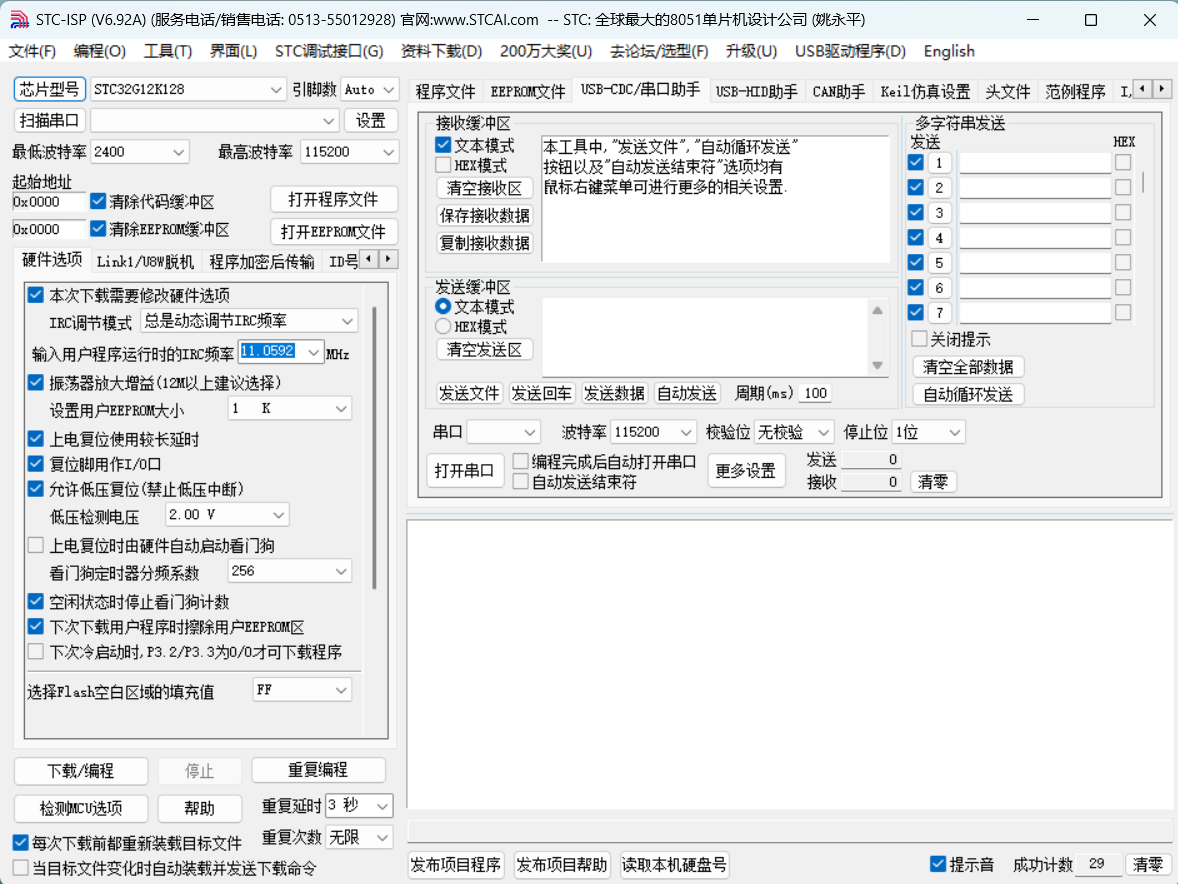Switch language via English menu

click(x=949, y=51)
